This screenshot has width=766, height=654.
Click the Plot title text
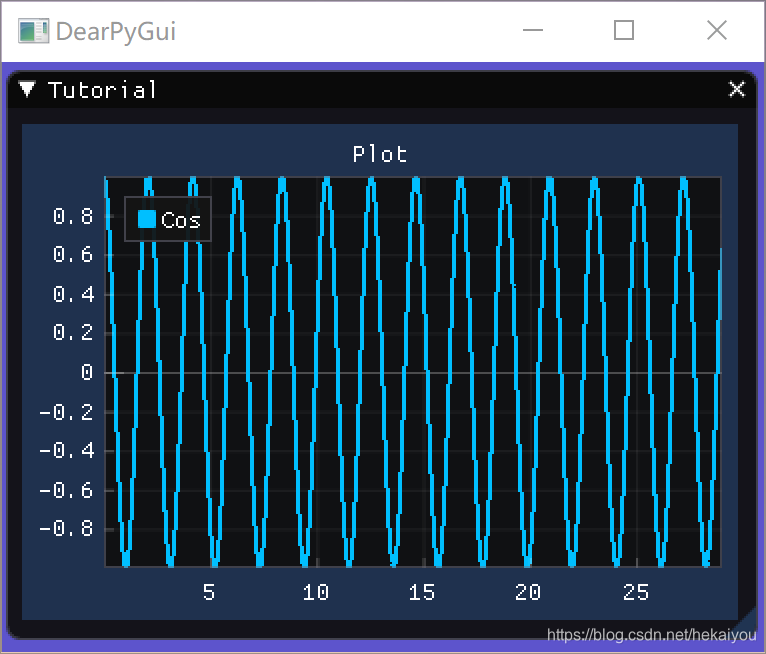click(x=380, y=154)
